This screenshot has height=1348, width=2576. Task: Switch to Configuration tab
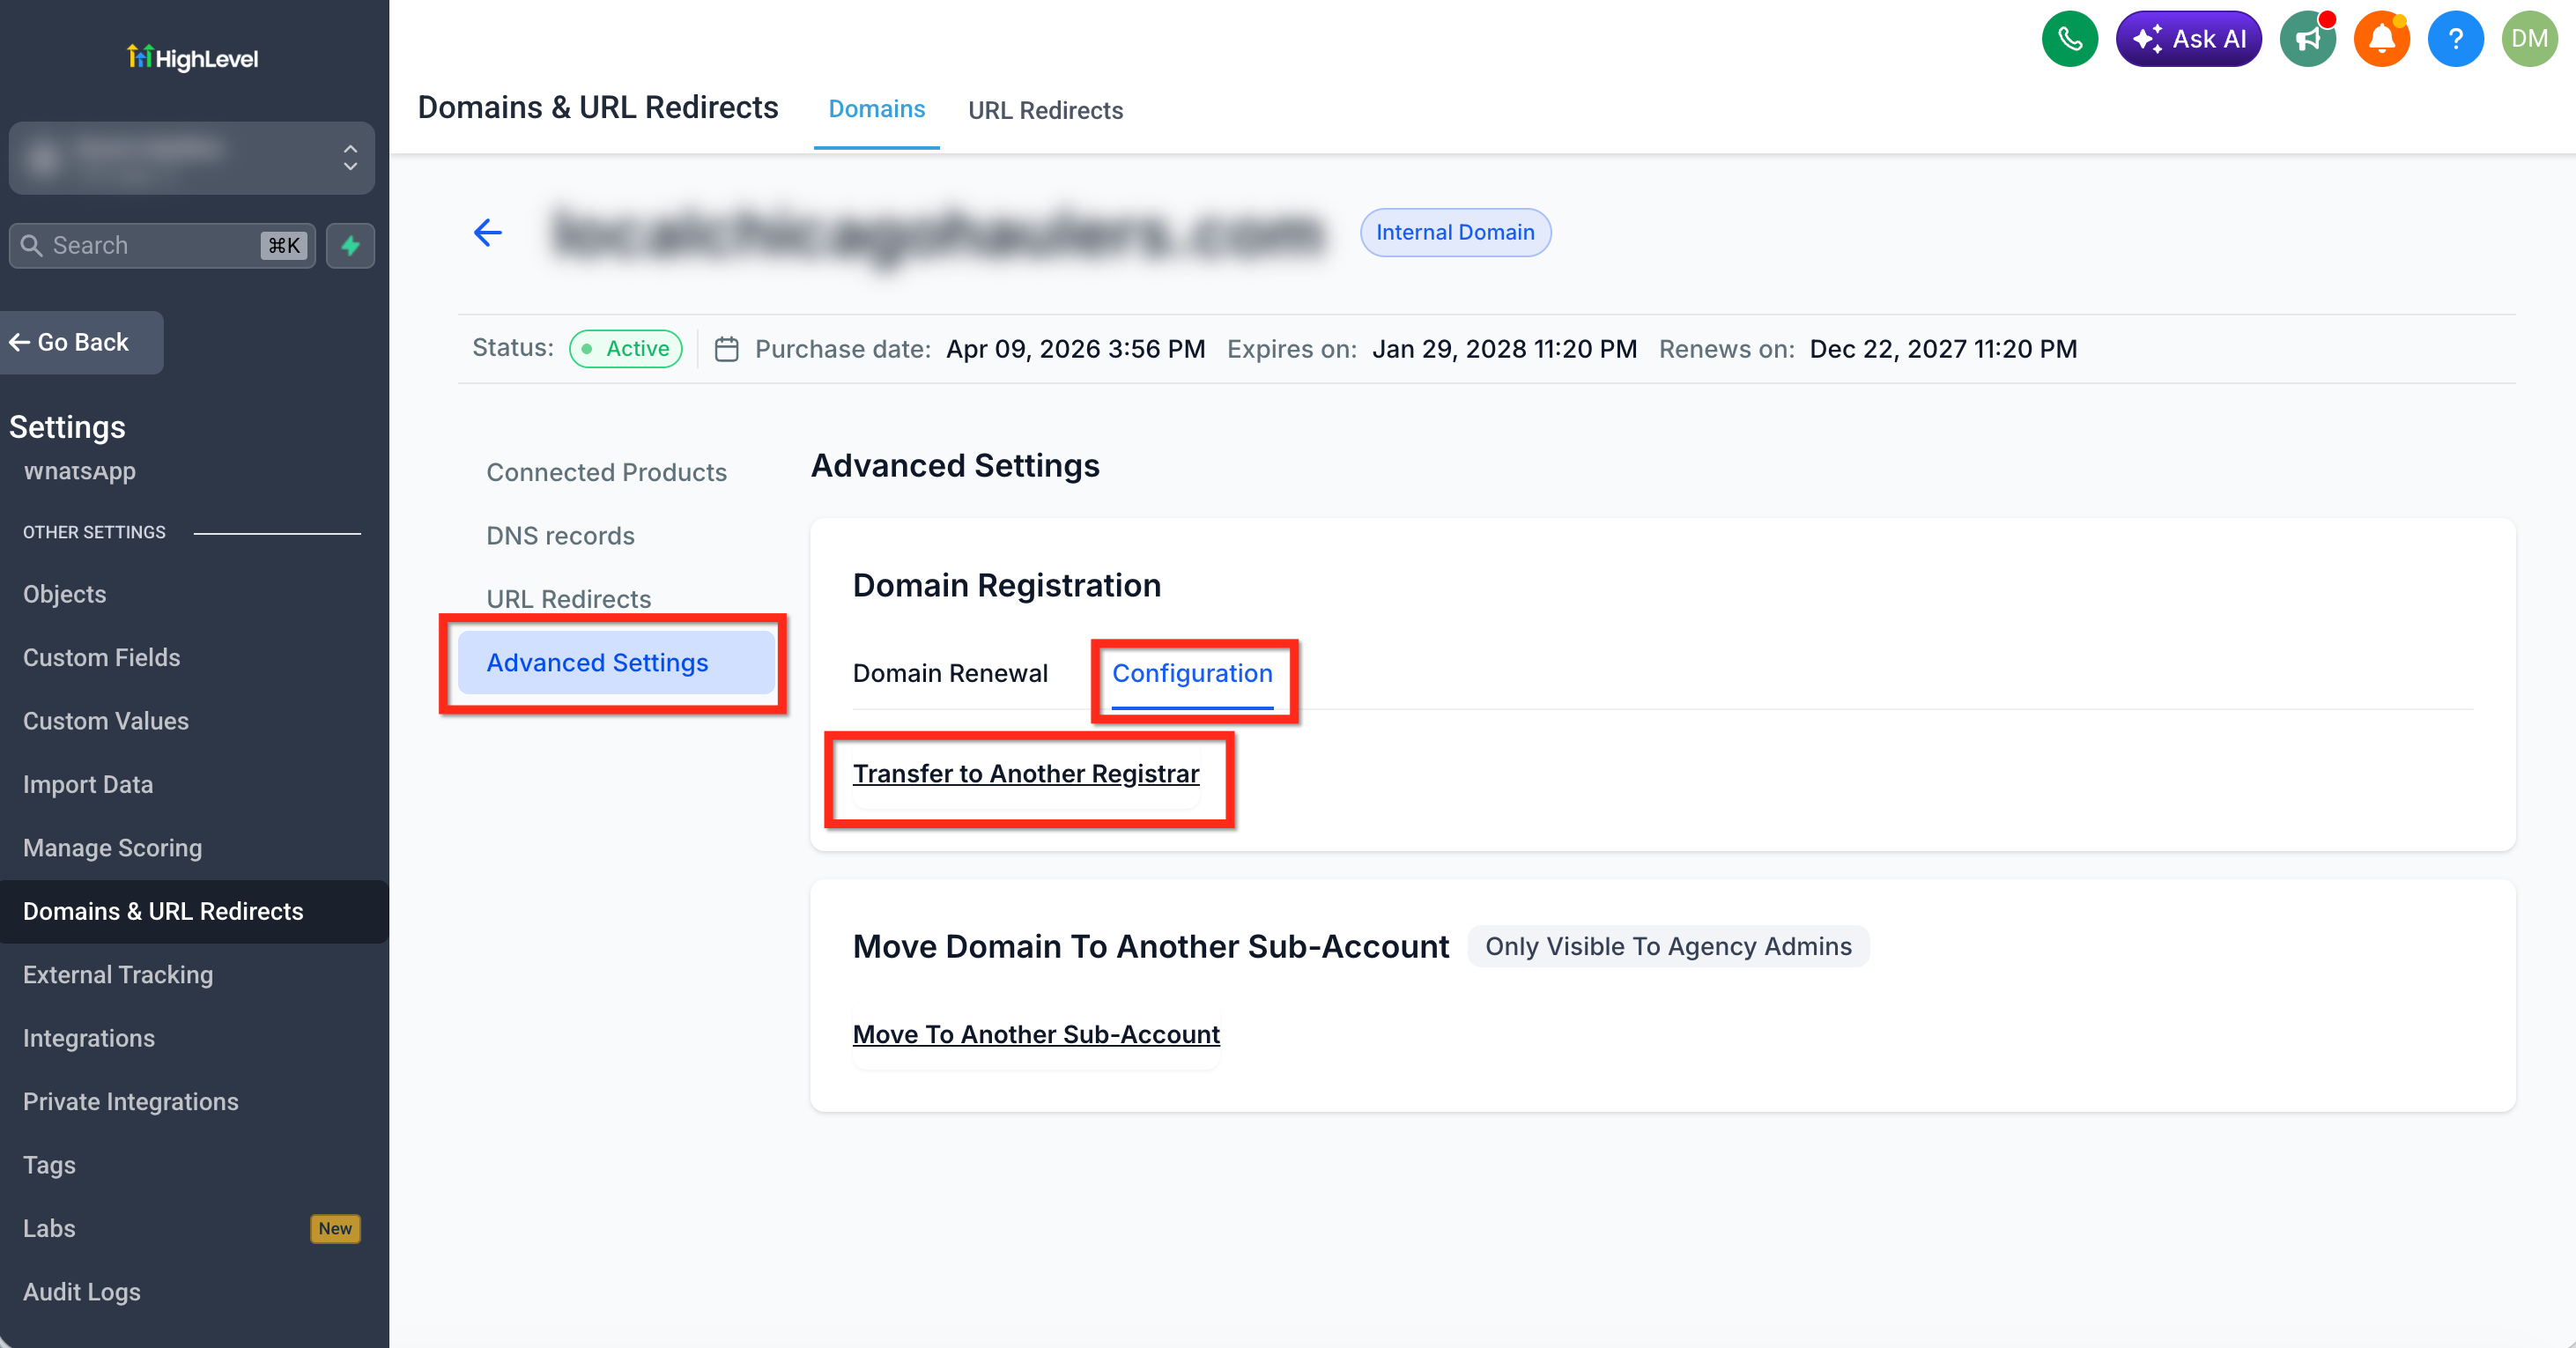tap(1192, 673)
